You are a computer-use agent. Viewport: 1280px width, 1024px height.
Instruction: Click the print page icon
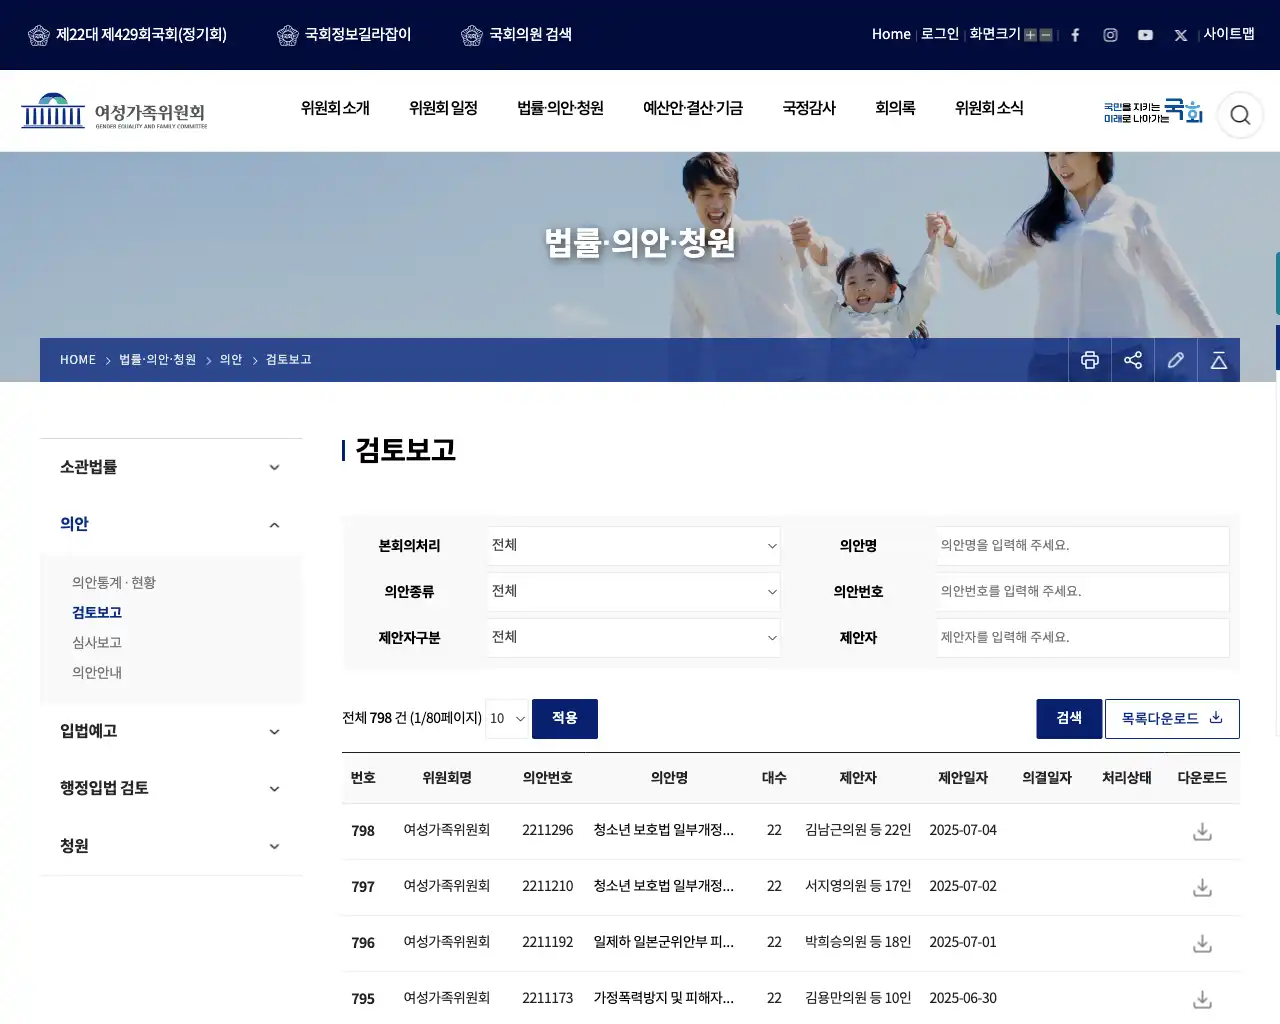click(x=1090, y=360)
